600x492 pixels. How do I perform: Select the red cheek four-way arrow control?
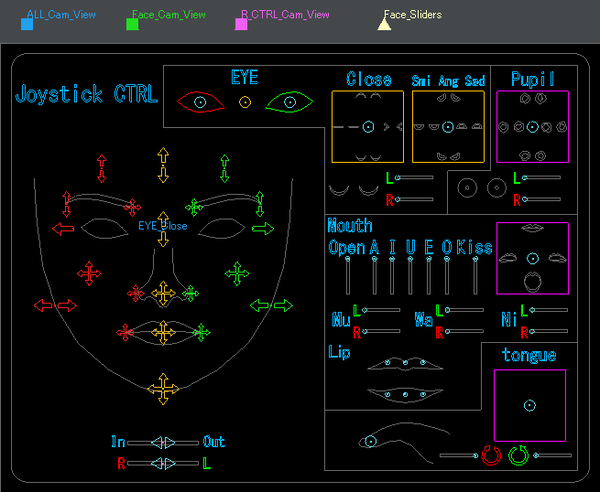coord(89,273)
